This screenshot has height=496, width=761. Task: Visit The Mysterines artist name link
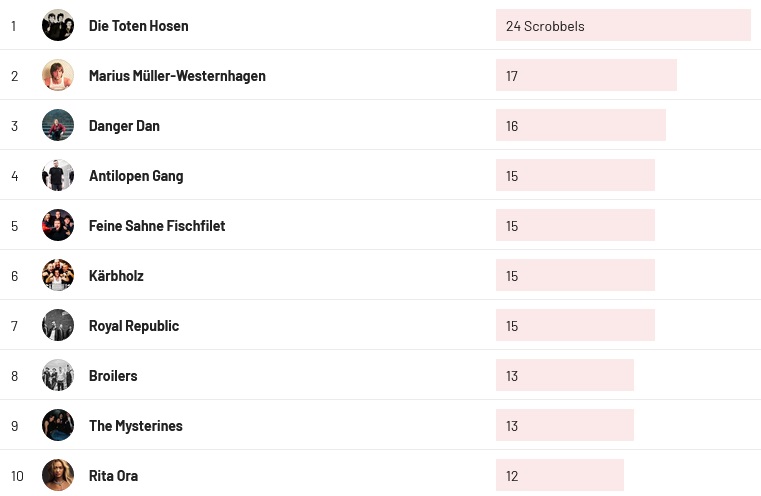136,426
